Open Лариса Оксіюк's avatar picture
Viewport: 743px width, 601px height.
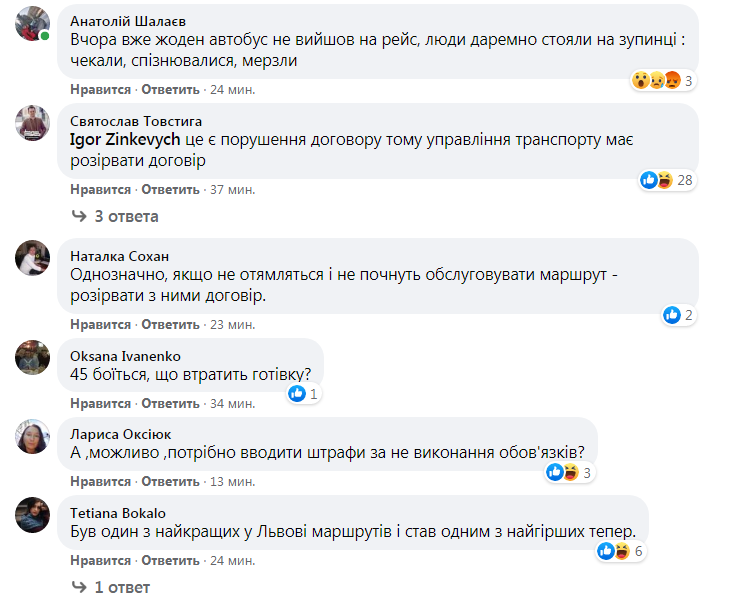(32, 436)
